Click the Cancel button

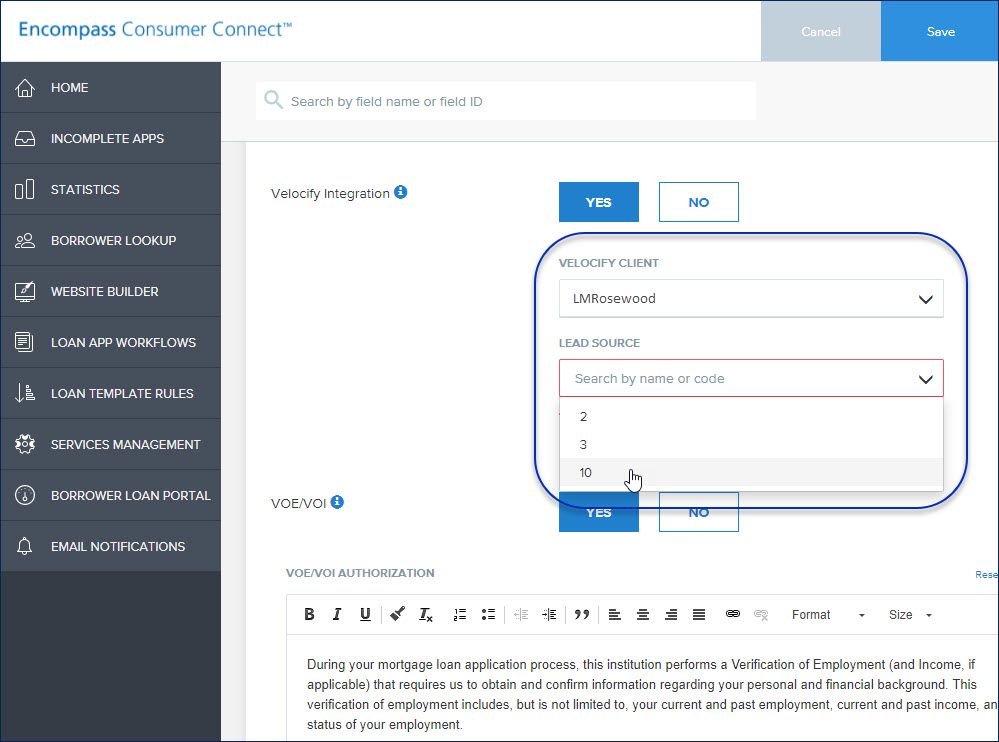tap(821, 31)
